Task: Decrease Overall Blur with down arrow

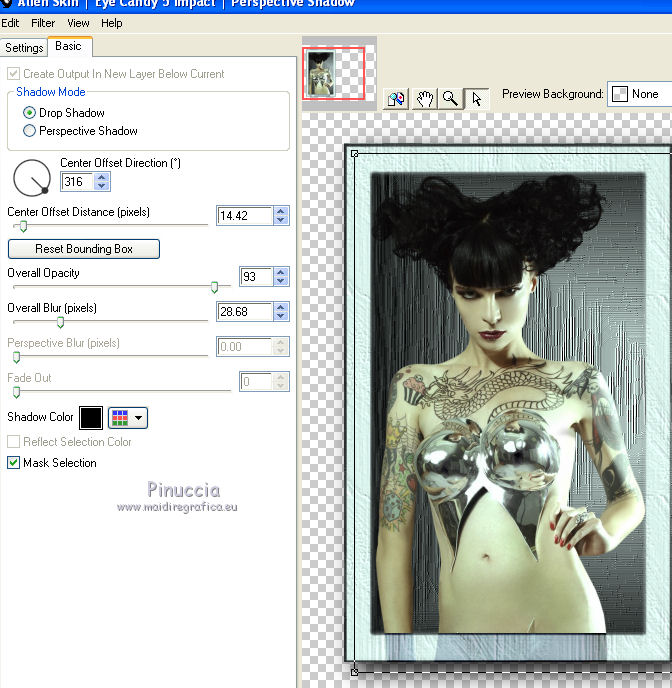Action: (x=281, y=316)
